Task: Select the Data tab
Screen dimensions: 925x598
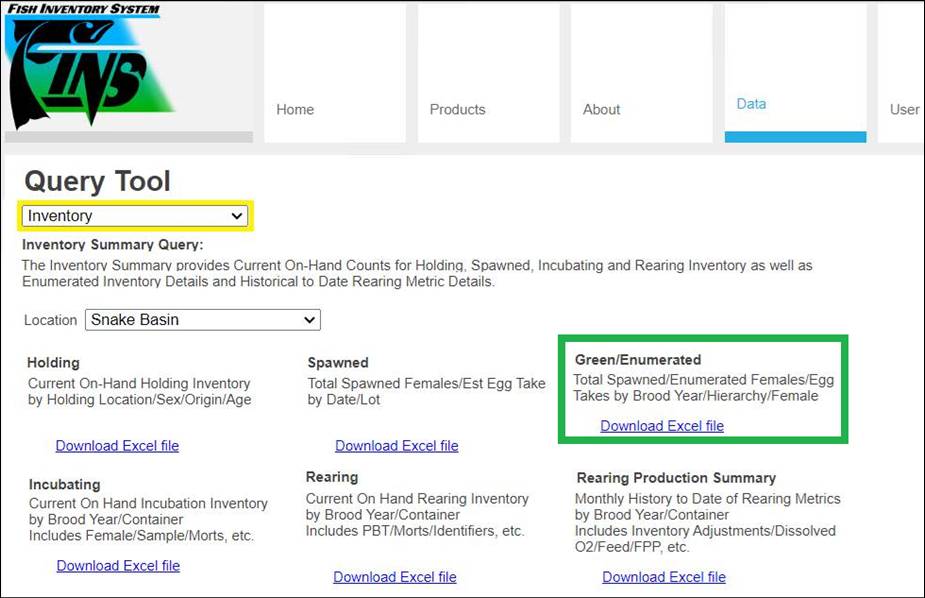Action: 751,104
